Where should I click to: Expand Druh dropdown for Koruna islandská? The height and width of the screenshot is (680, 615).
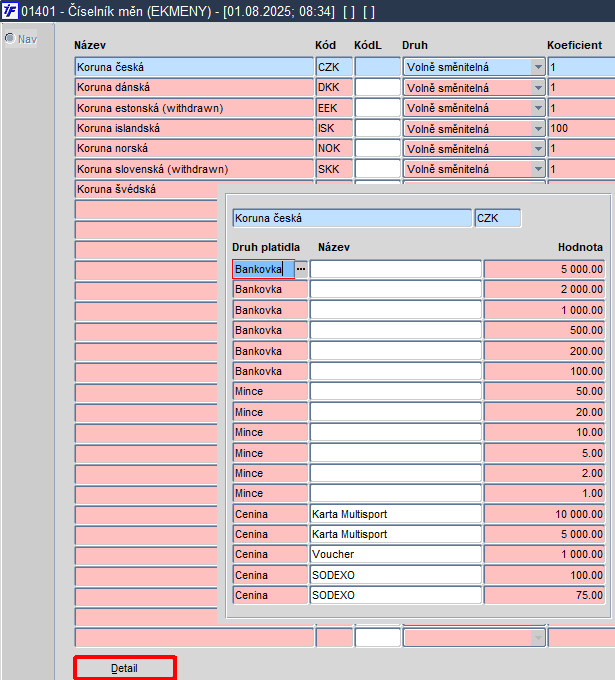(538, 128)
